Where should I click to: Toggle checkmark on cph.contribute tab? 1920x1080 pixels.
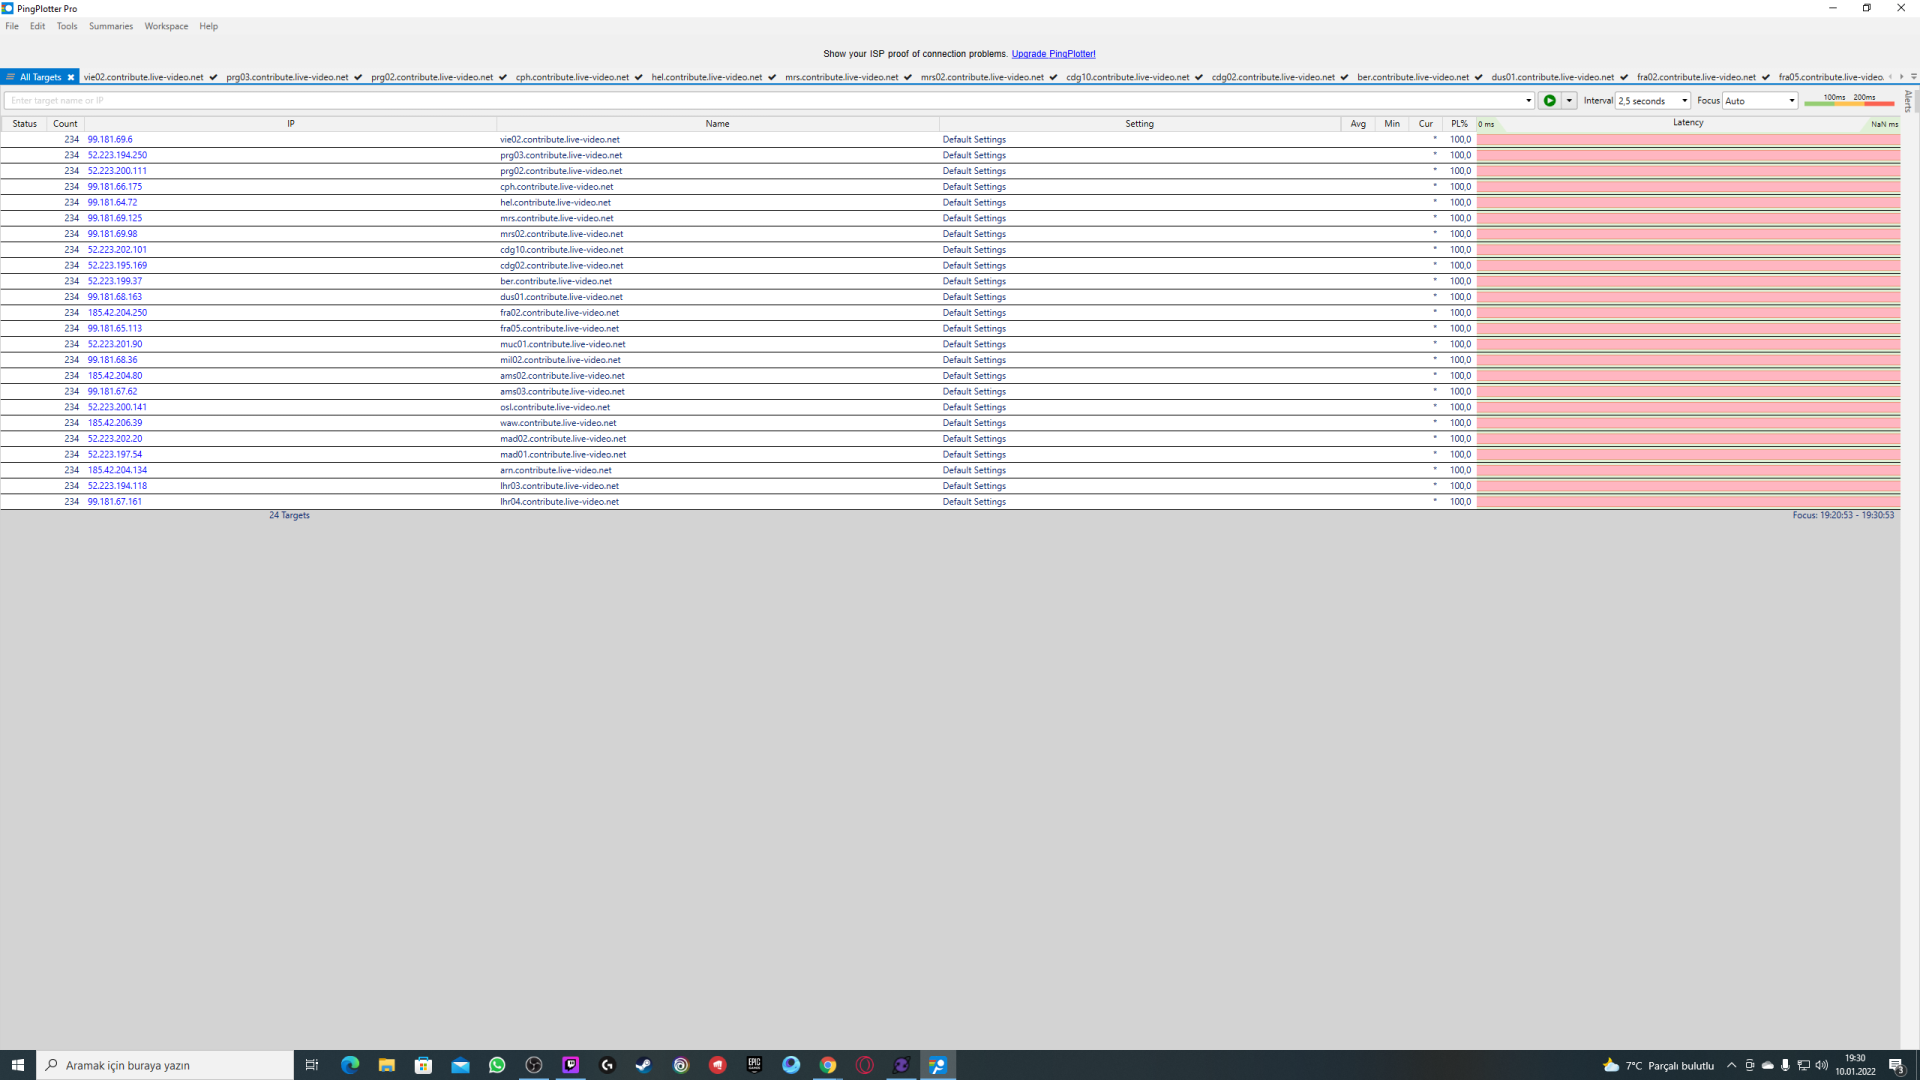(x=638, y=77)
